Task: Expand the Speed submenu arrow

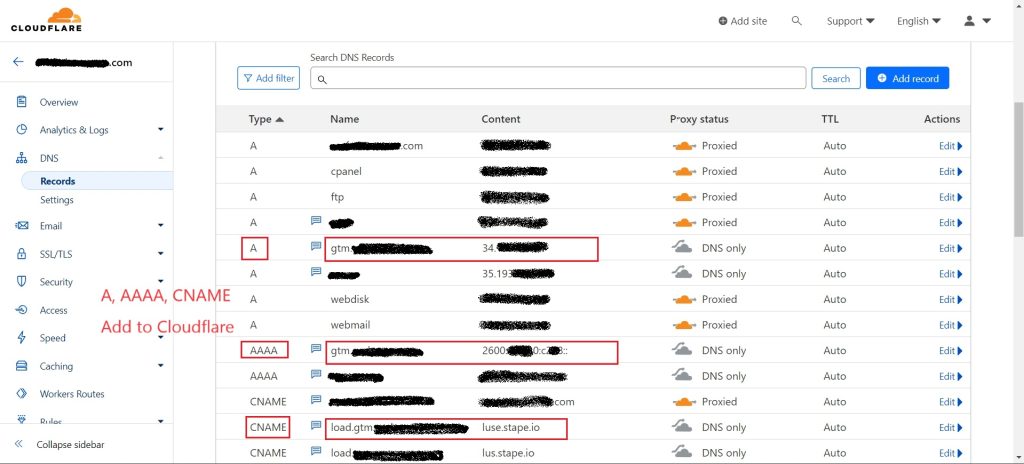Action: tap(161, 338)
